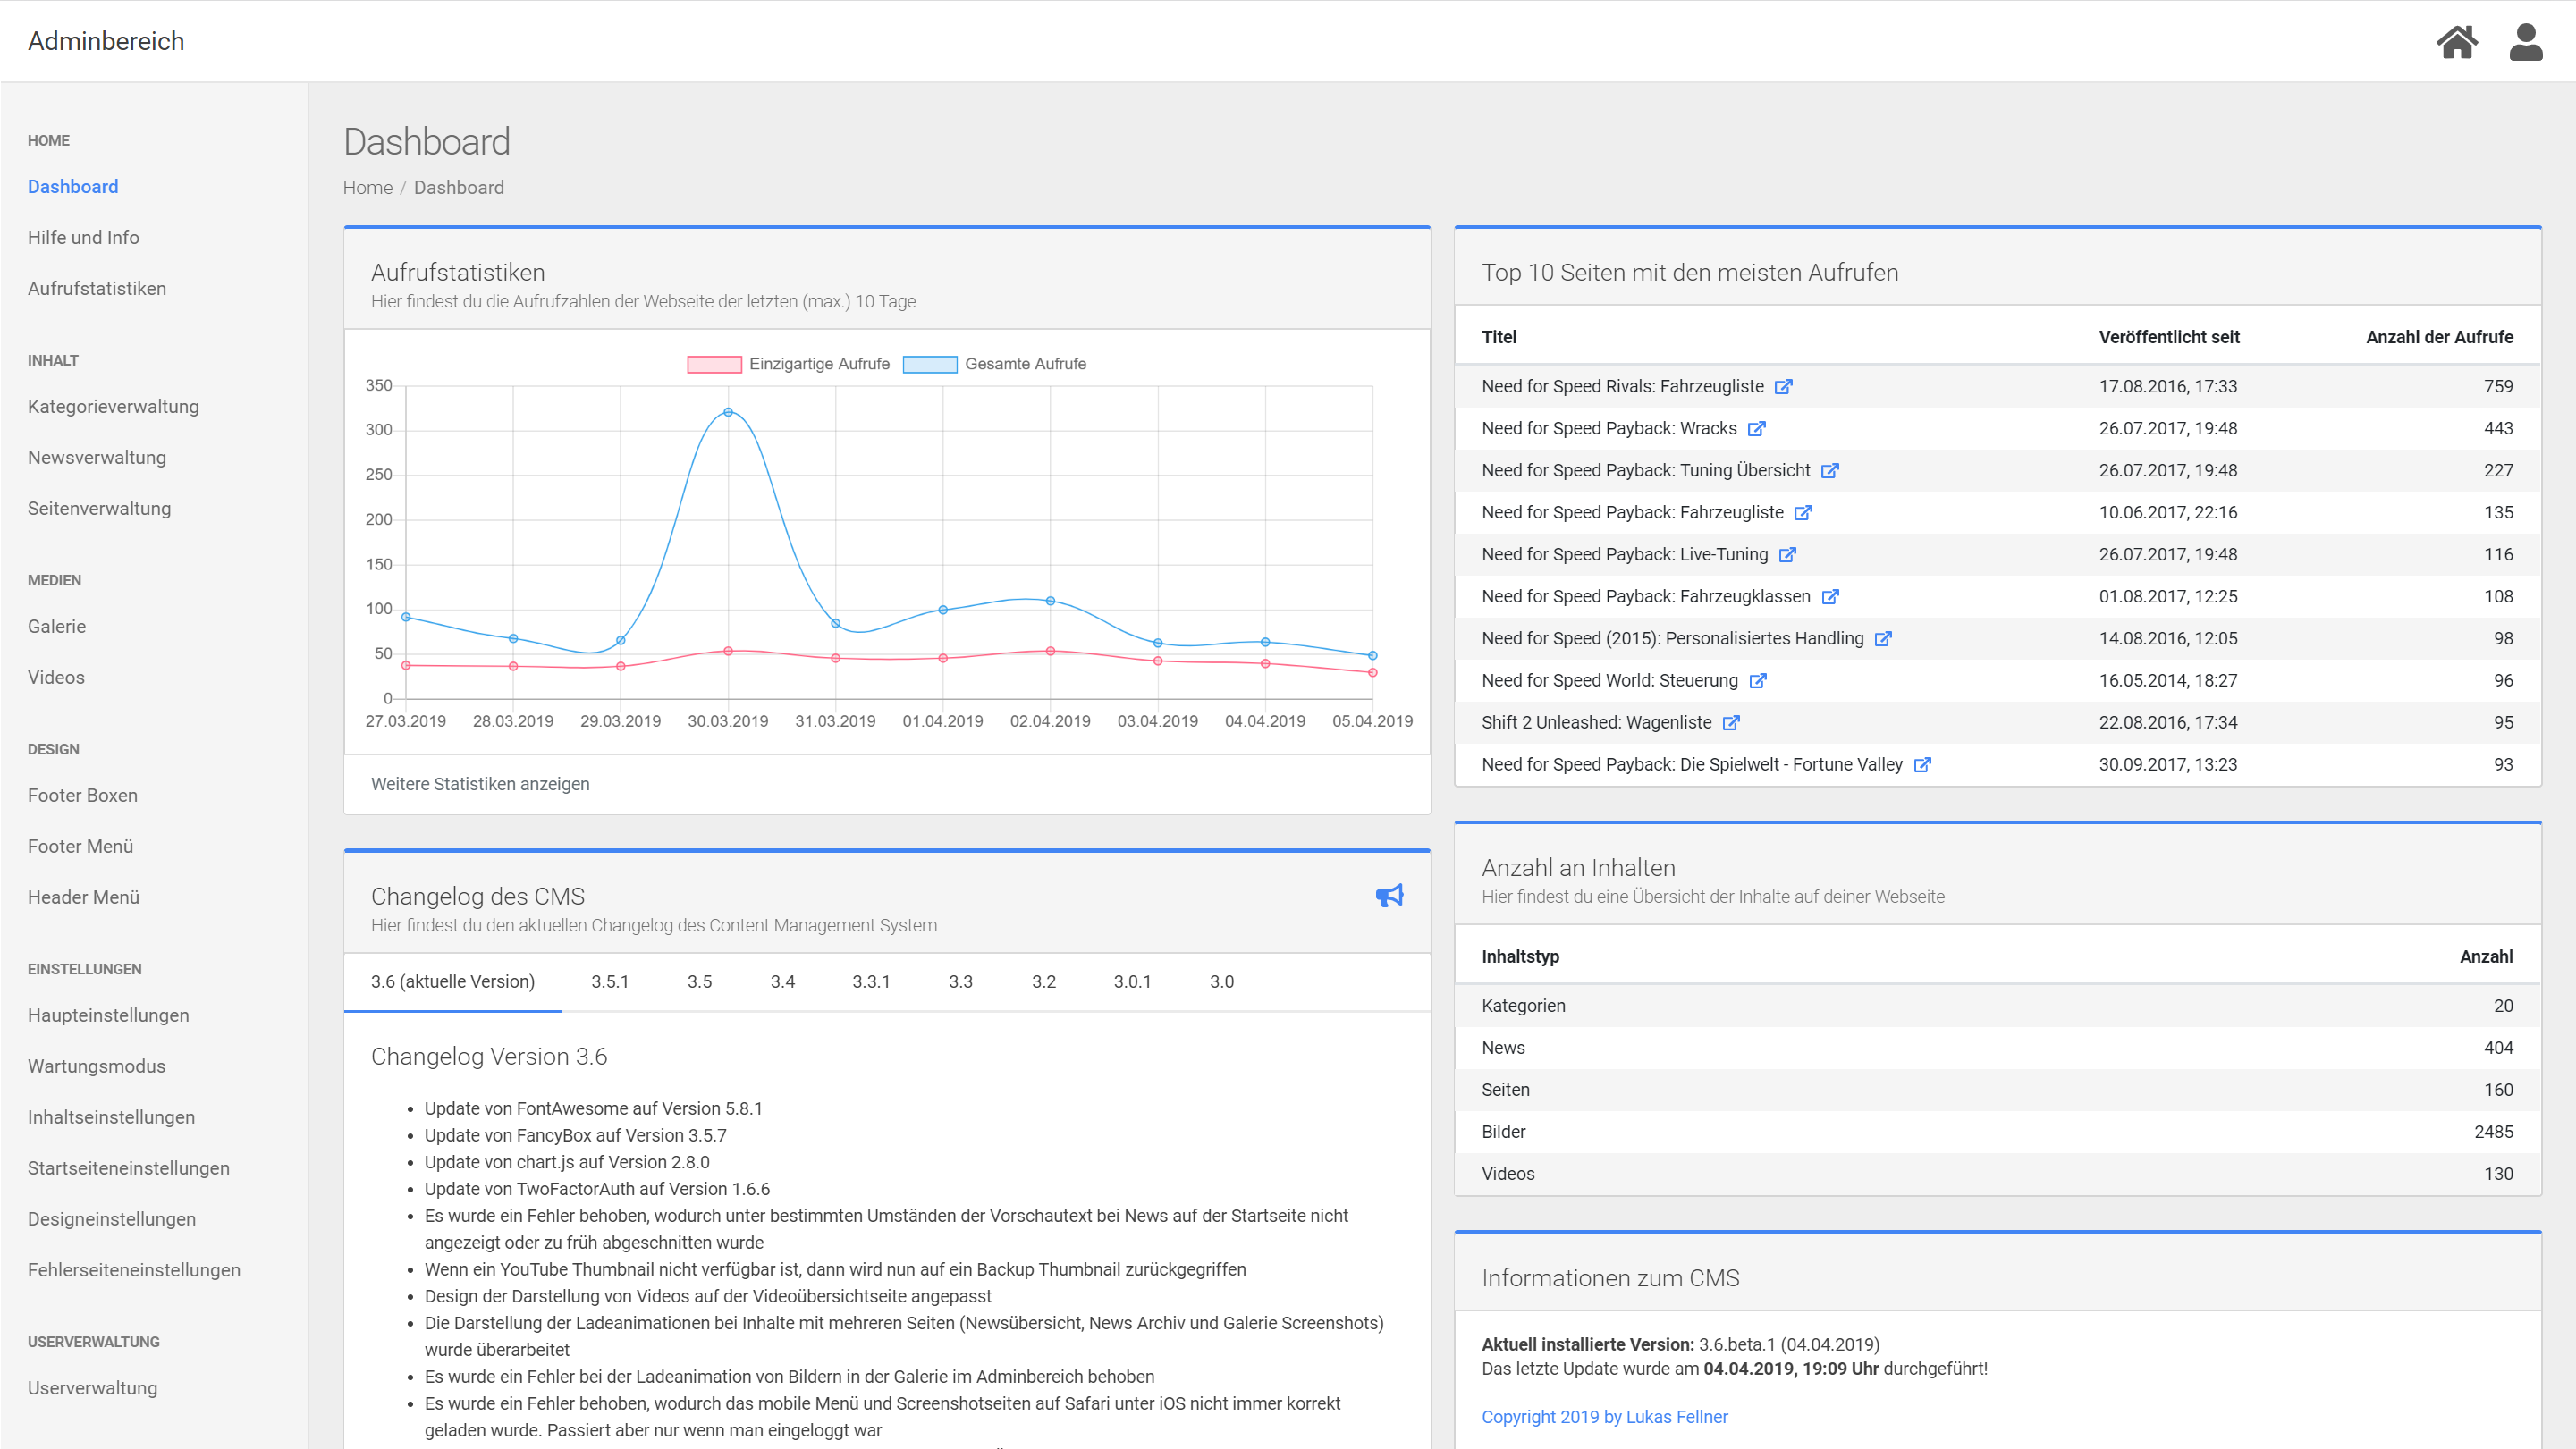Viewport: 2576px width, 1449px height.
Task: Open Copyright 2019 by Lukas Fellner link
Action: 1604,1417
